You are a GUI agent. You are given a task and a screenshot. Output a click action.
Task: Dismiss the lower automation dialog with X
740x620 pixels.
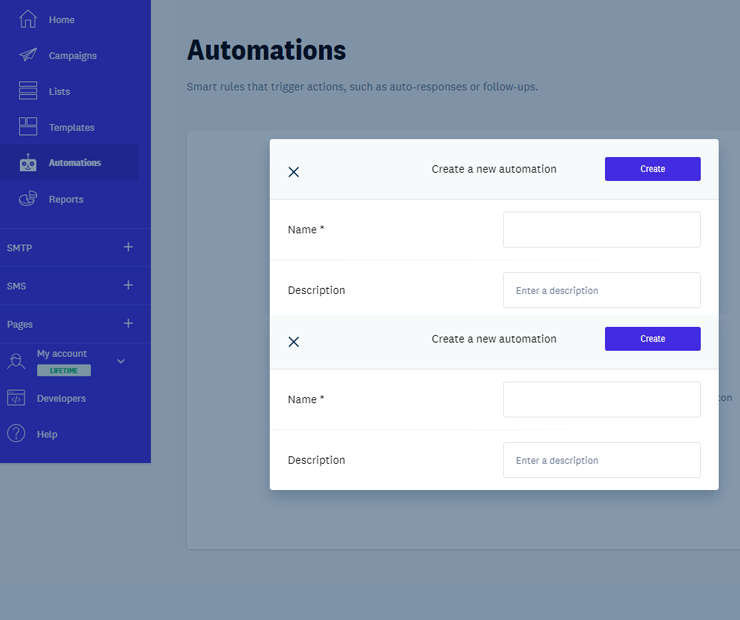tap(294, 342)
